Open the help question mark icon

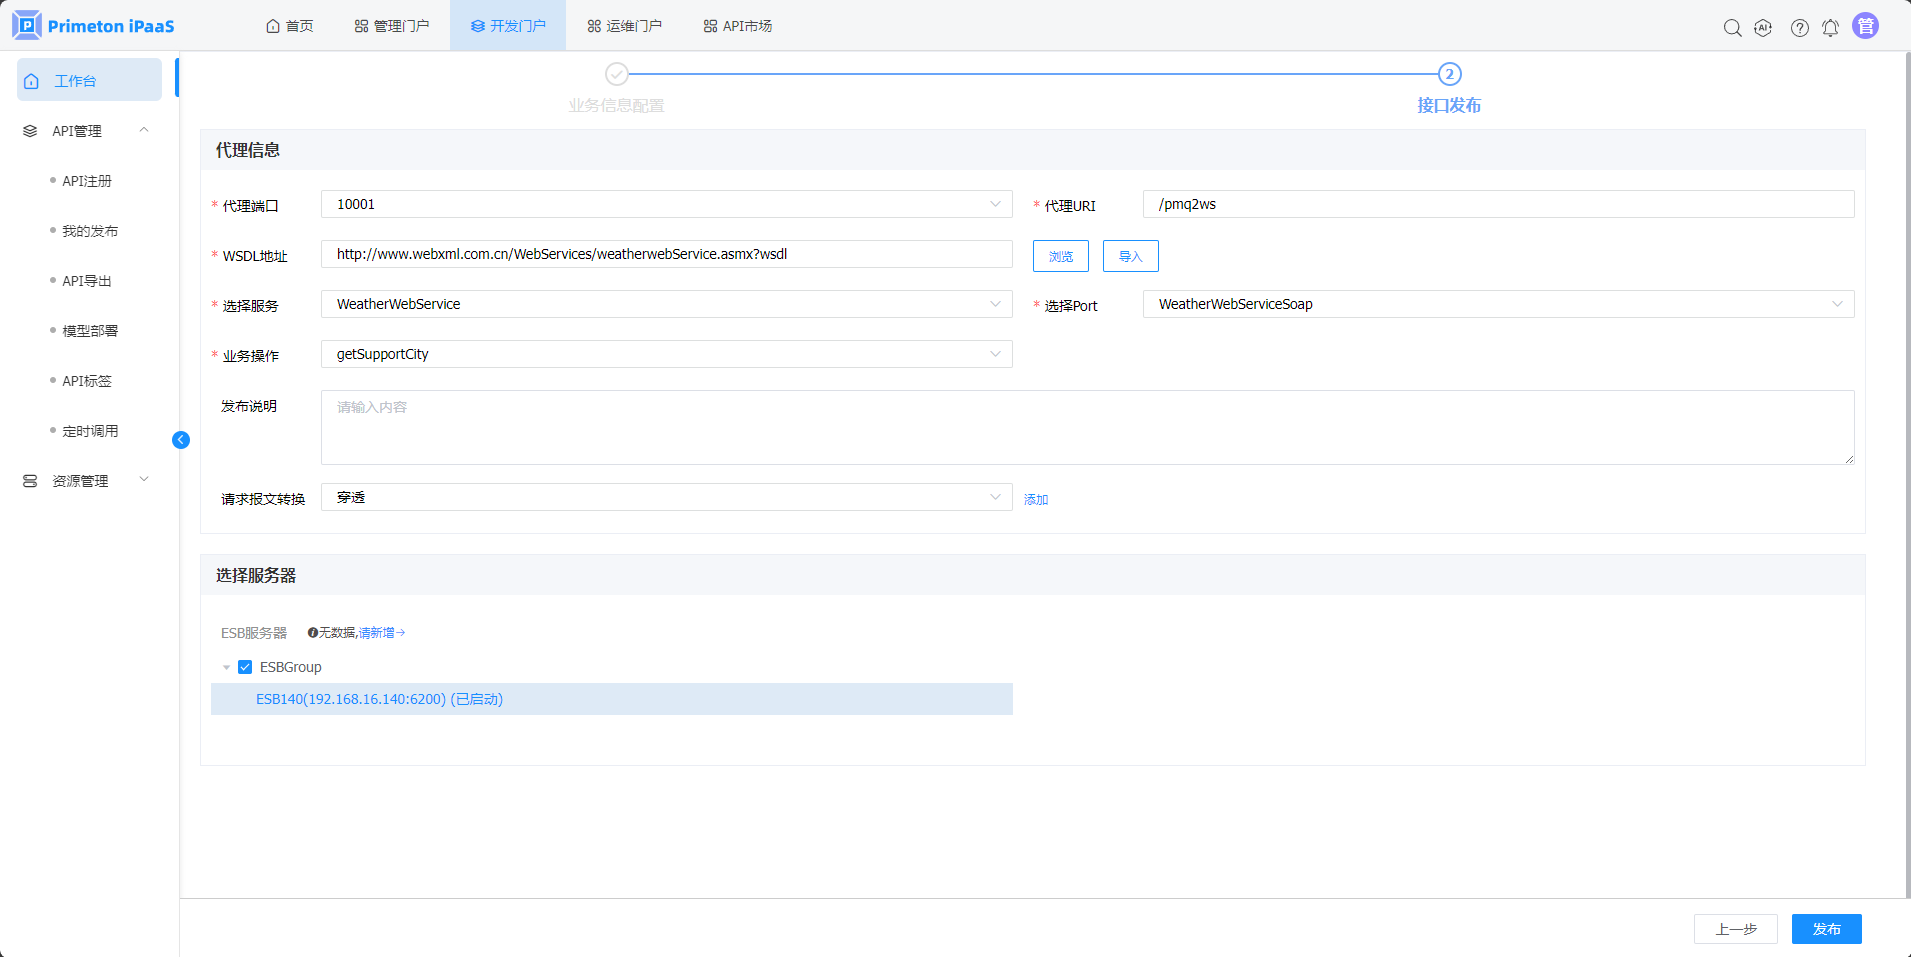[1799, 28]
